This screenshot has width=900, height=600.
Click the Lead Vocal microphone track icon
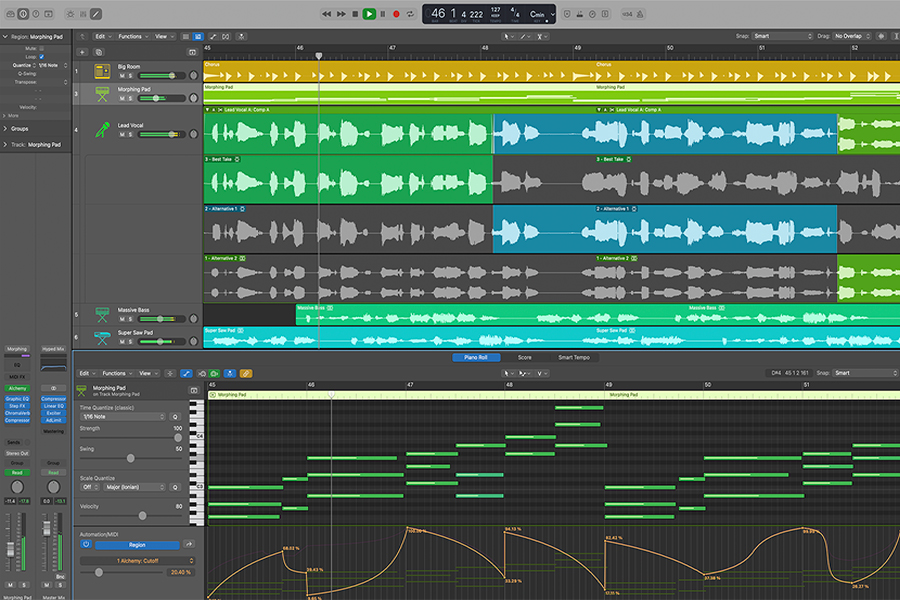tap(102, 130)
